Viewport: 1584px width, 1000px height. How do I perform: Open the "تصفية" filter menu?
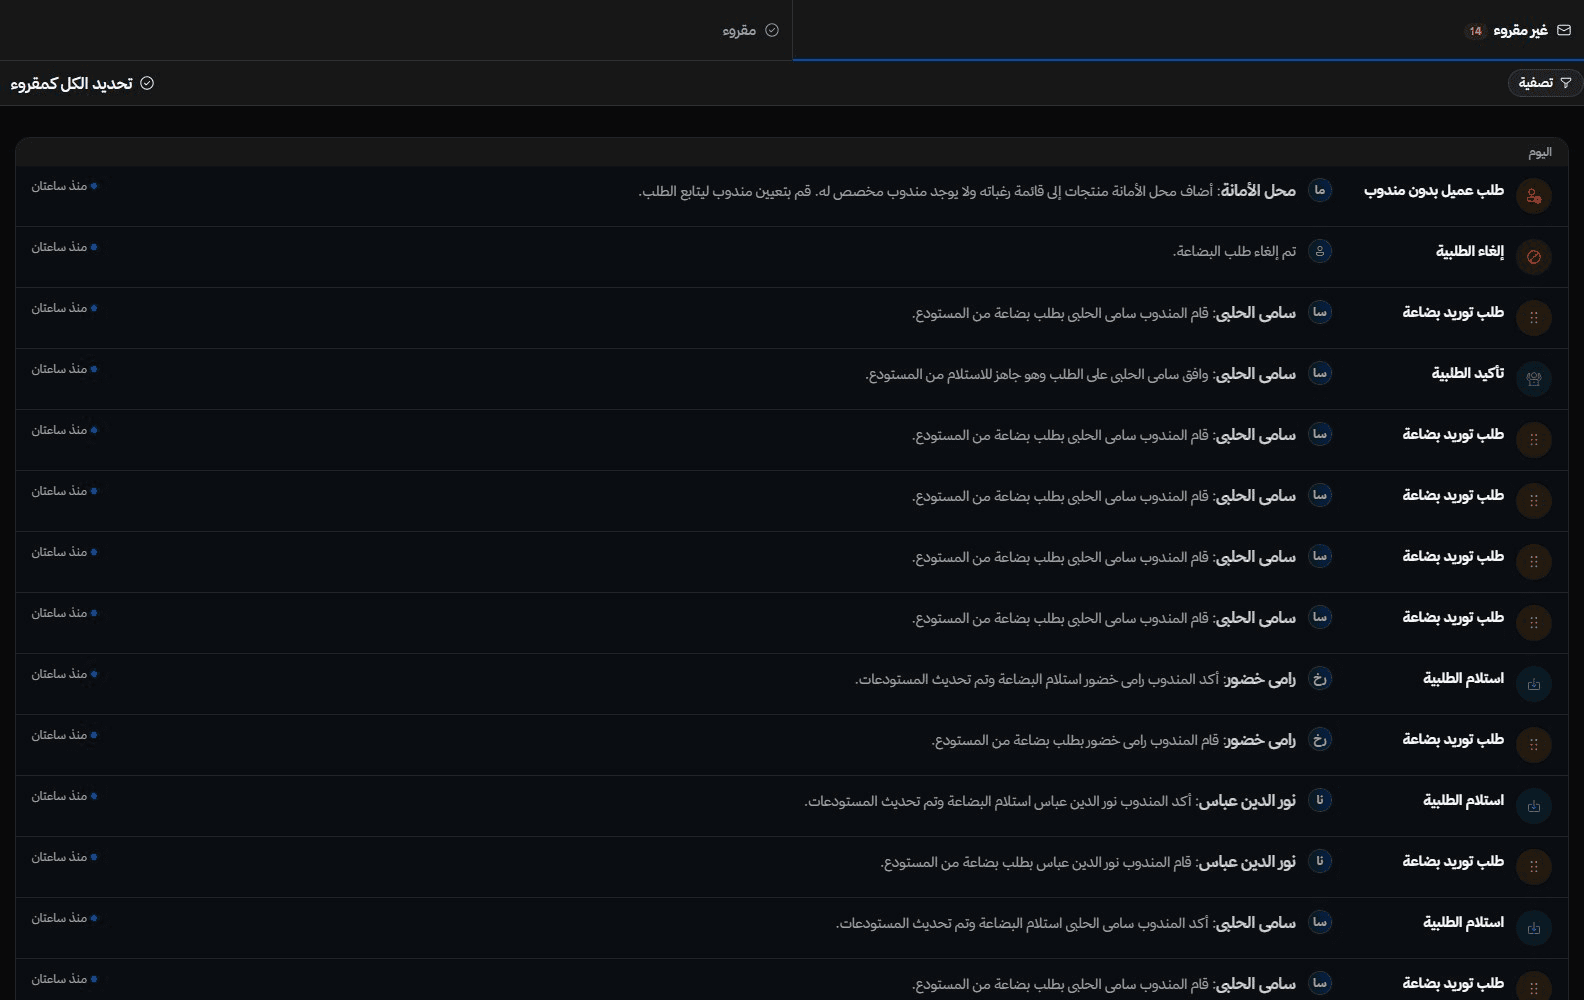1545,83
